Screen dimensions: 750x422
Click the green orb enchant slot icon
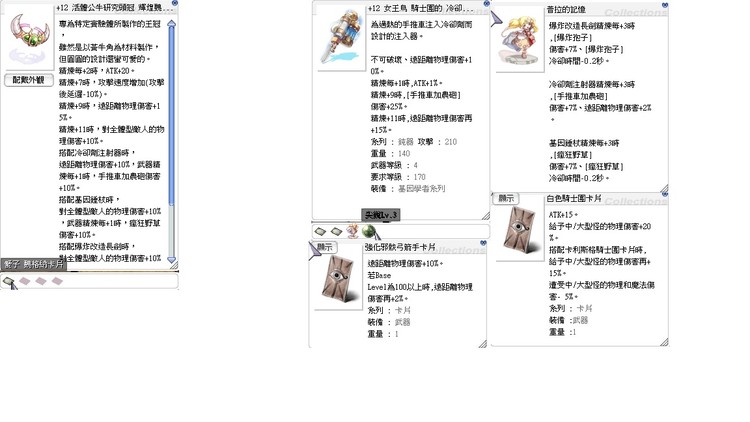coord(369,231)
